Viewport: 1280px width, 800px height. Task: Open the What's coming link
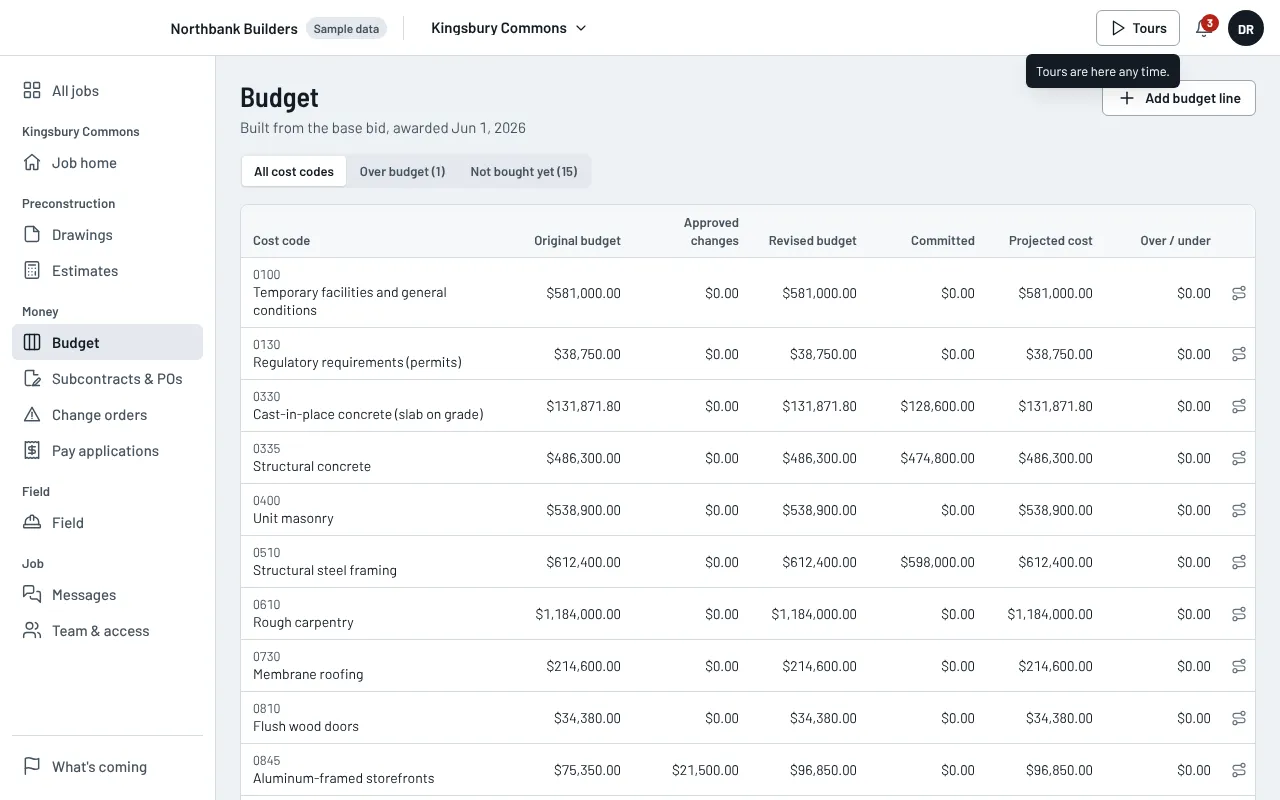(x=107, y=767)
